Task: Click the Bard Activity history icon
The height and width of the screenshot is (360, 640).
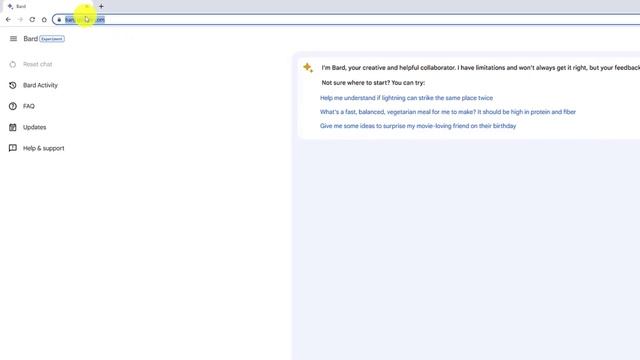Action: [13, 85]
